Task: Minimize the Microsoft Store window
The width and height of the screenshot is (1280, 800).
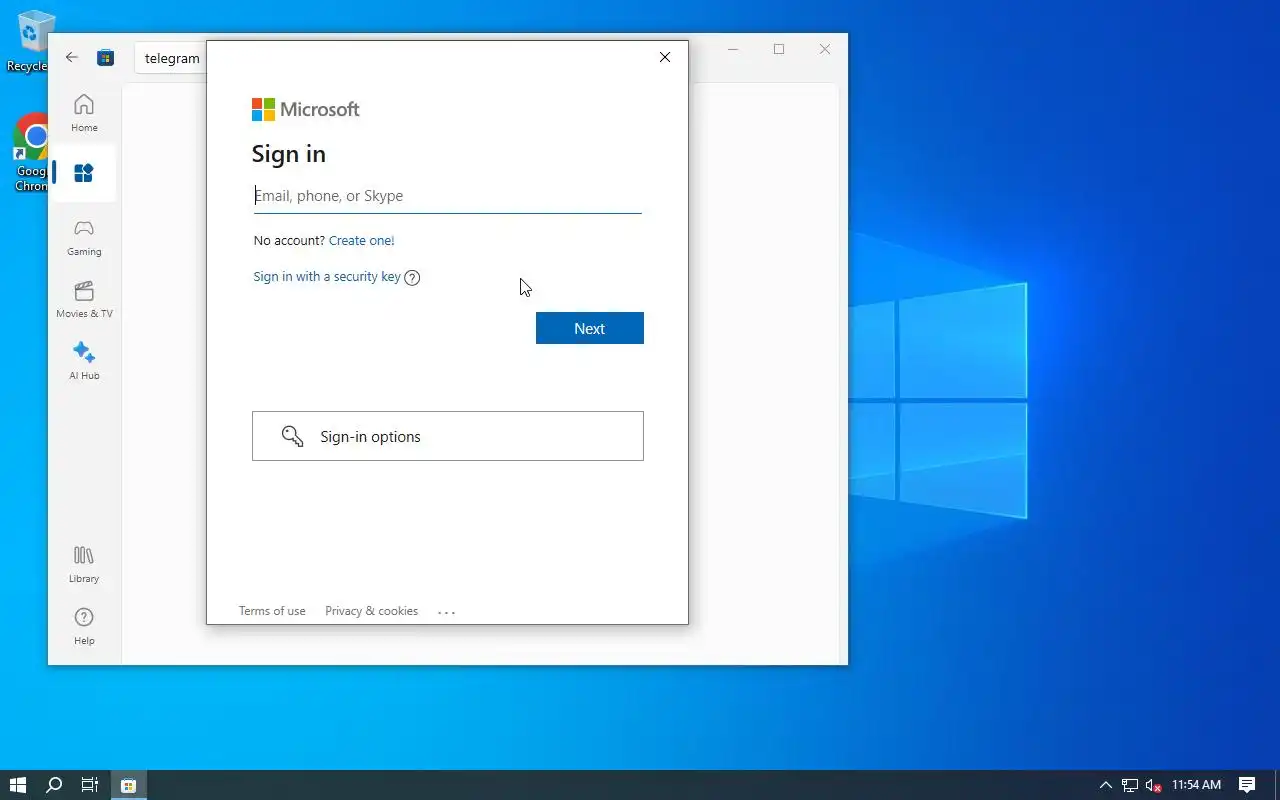Action: click(x=733, y=49)
